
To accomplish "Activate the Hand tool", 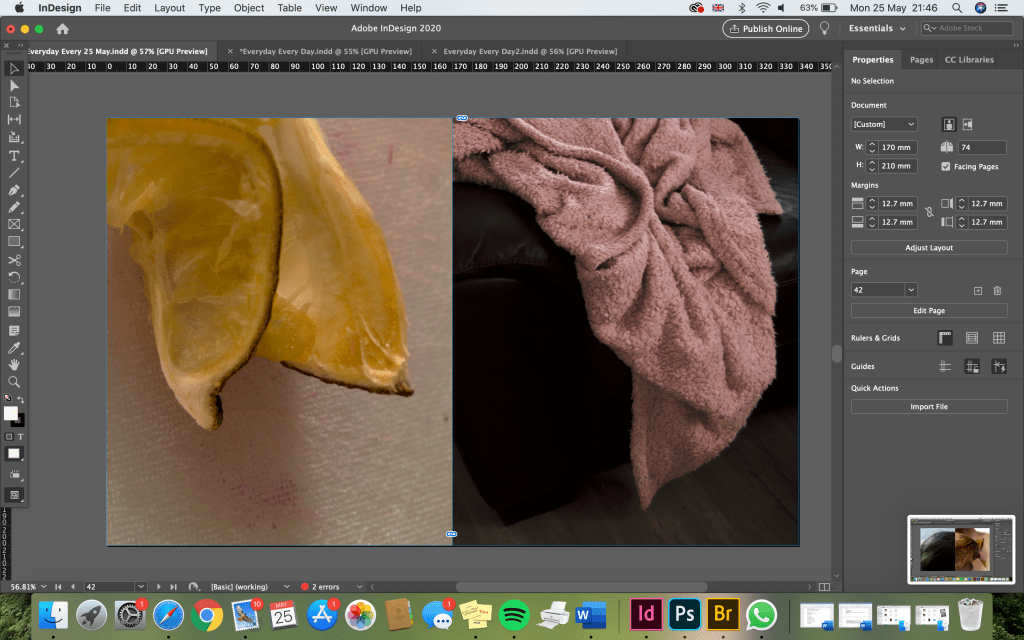I will click(x=14, y=364).
